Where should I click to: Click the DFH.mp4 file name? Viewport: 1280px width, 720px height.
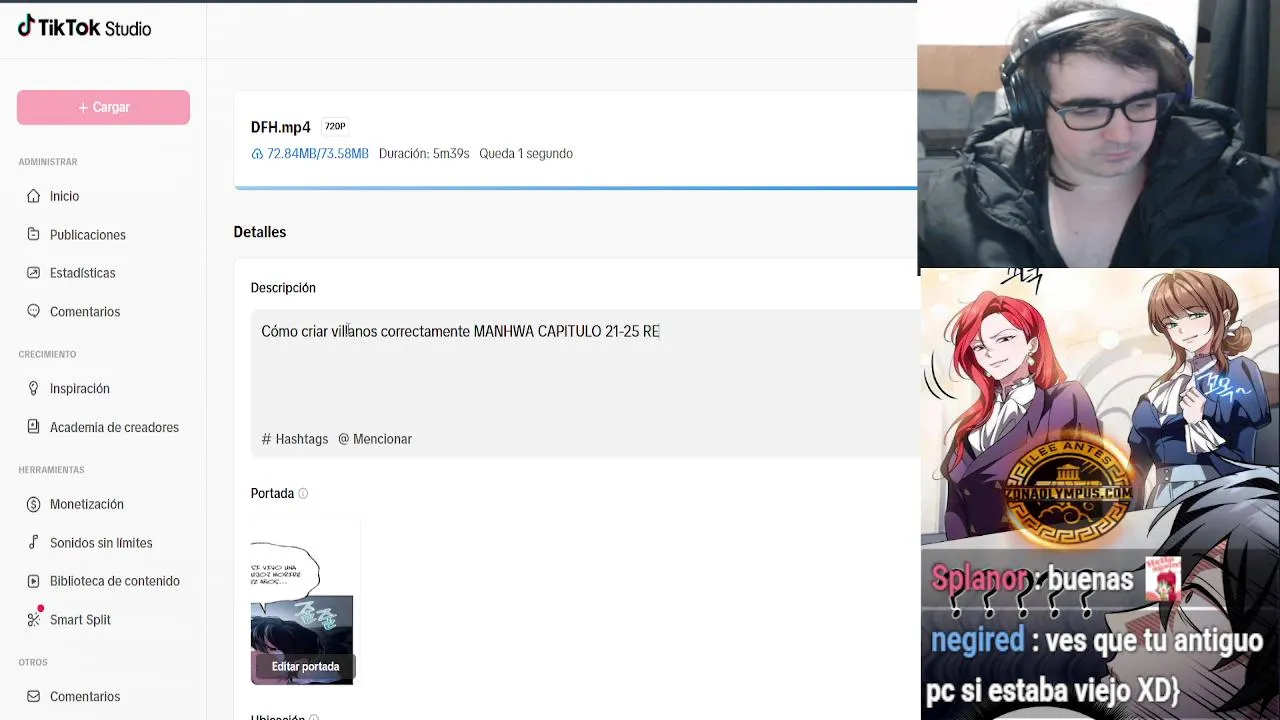click(281, 127)
